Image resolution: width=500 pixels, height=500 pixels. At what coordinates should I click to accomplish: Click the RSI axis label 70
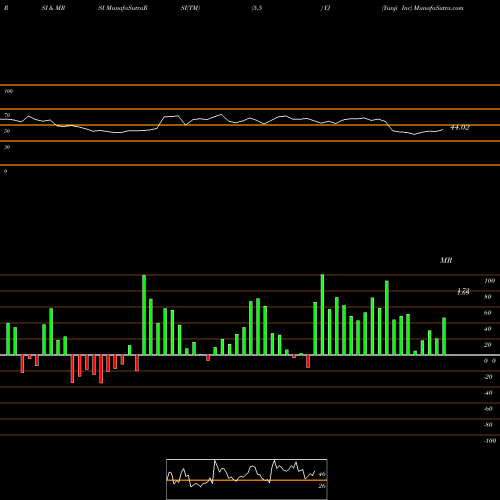[x=7, y=115]
